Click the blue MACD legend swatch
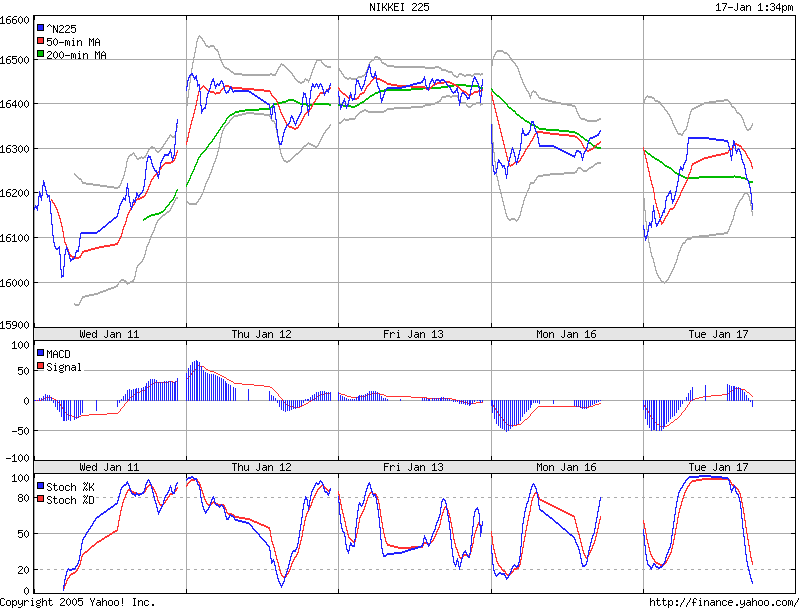The height and width of the screenshot is (608, 800). pos(40,353)
